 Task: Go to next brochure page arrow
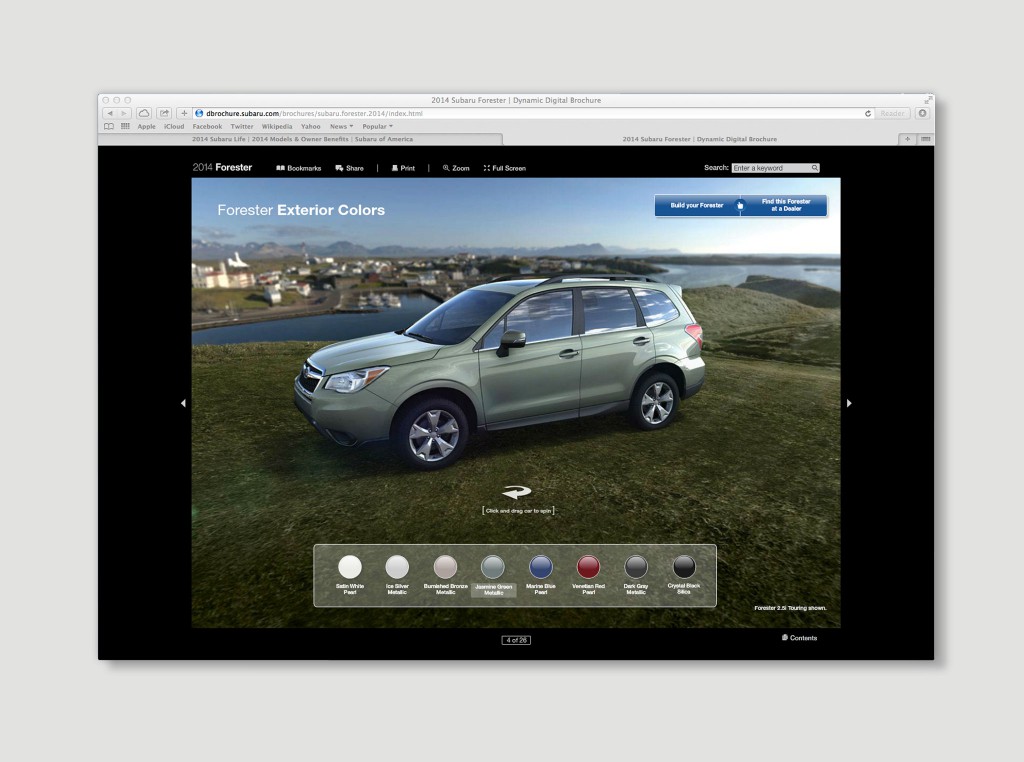[849, 403]
